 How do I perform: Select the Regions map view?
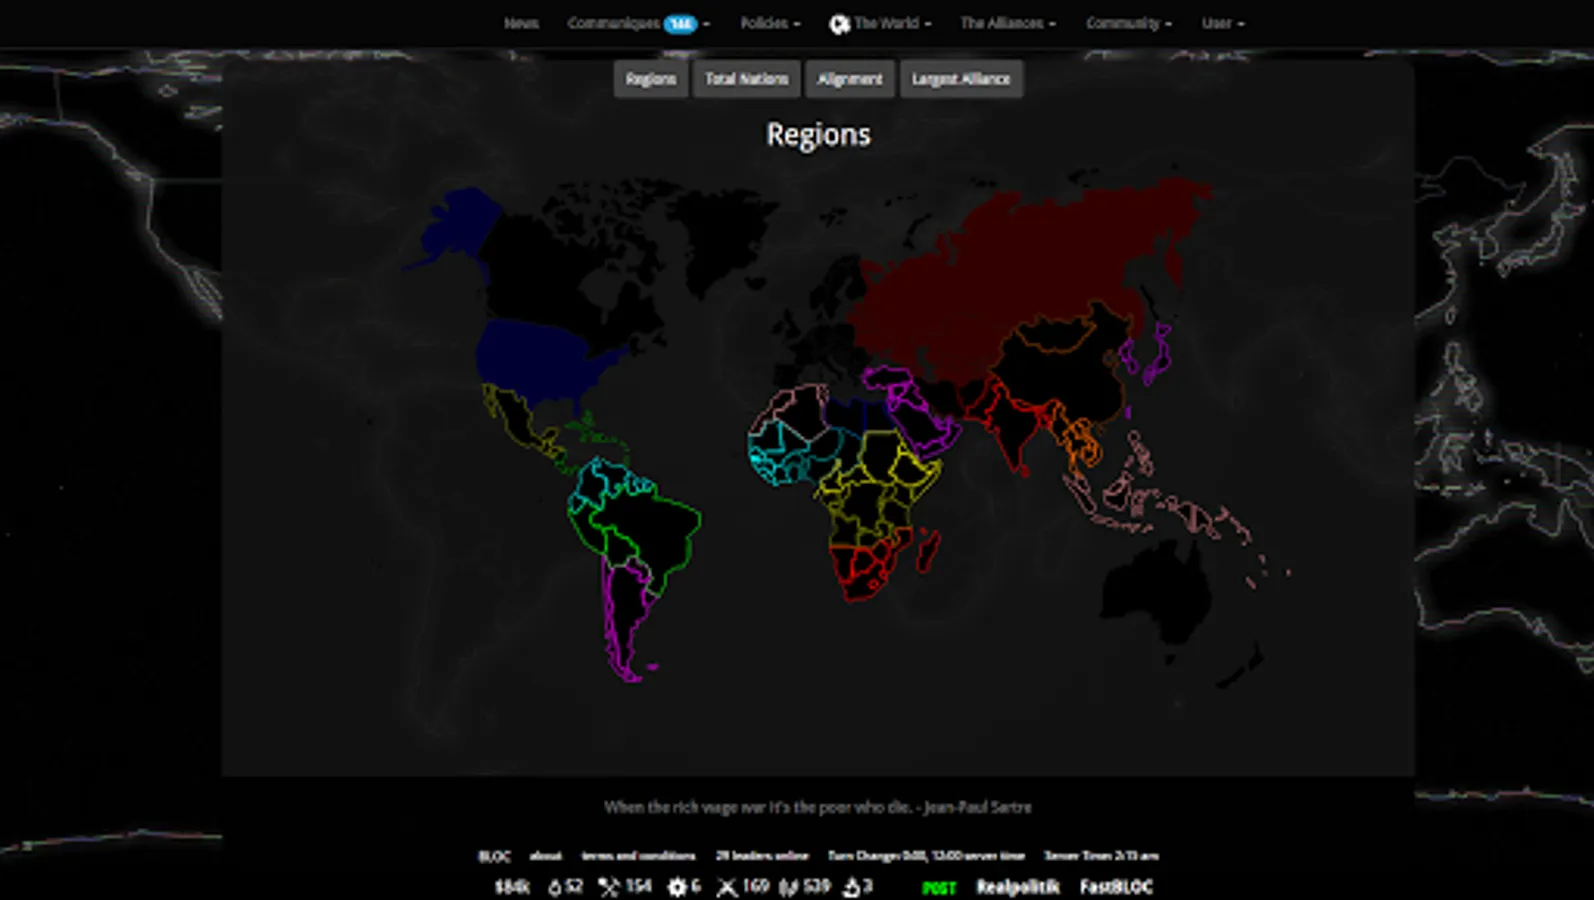click(651, 79)
